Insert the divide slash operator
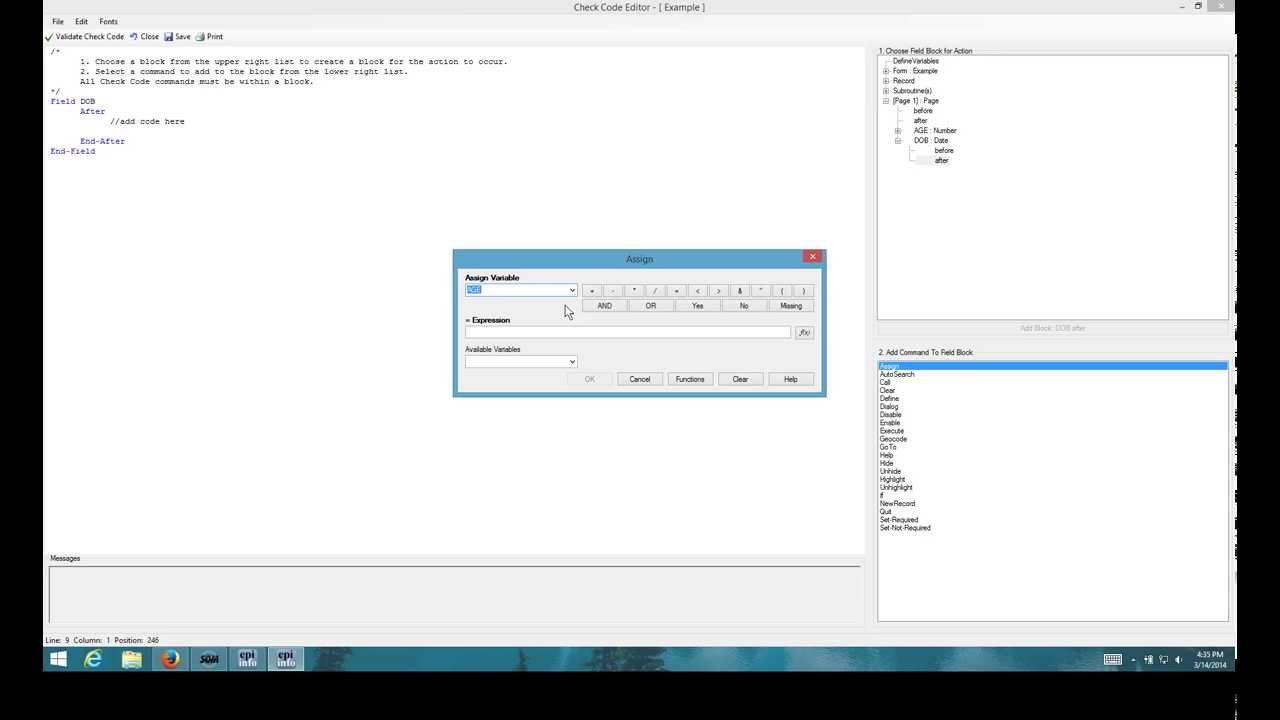 [655, 291]
